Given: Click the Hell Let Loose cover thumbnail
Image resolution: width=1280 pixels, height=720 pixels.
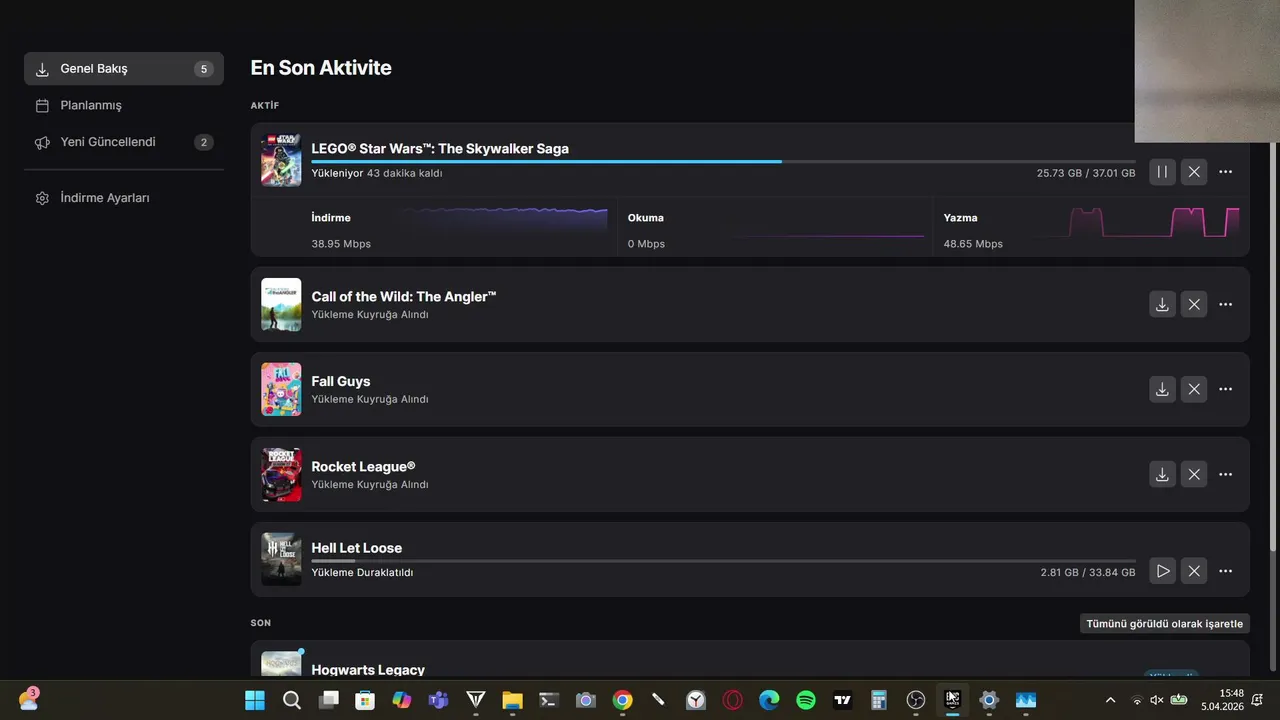Looking at the screenshot, I should click(281, 559).
